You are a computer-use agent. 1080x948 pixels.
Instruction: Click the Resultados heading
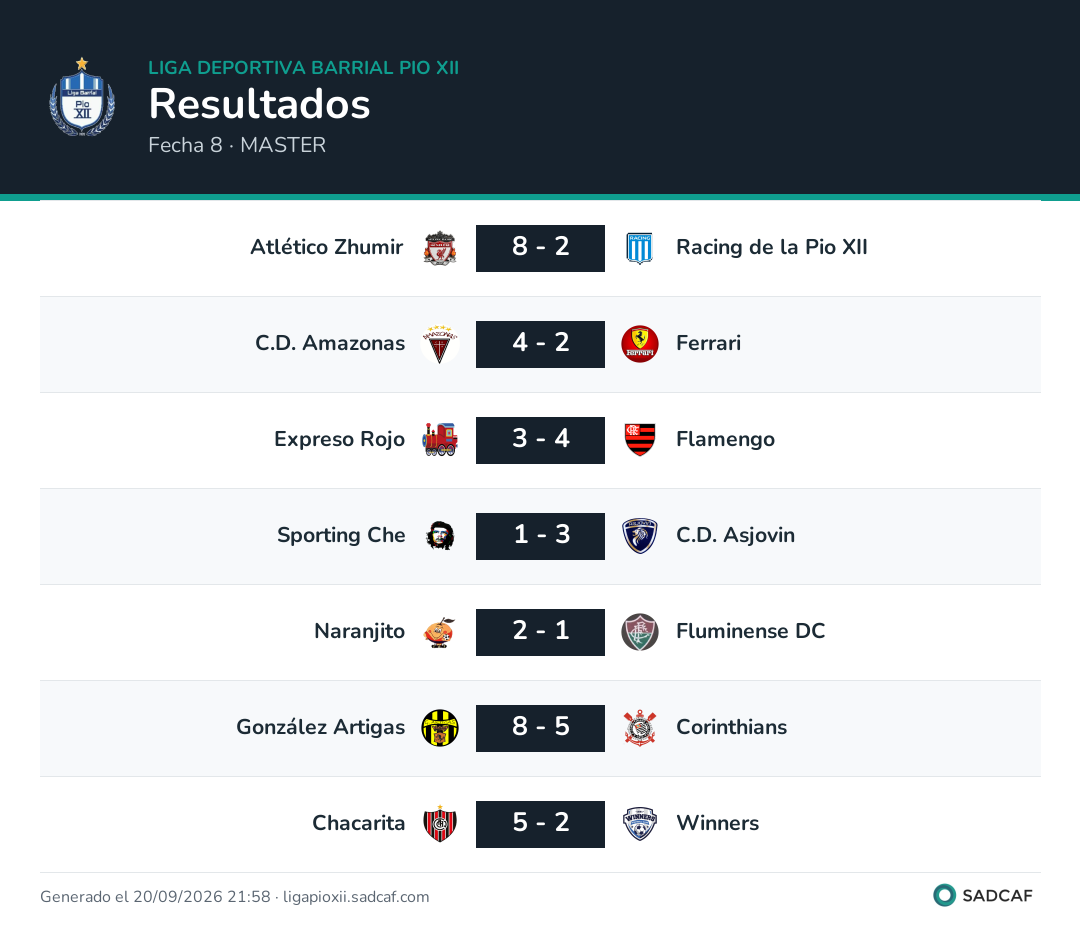(x=260, y=104)
